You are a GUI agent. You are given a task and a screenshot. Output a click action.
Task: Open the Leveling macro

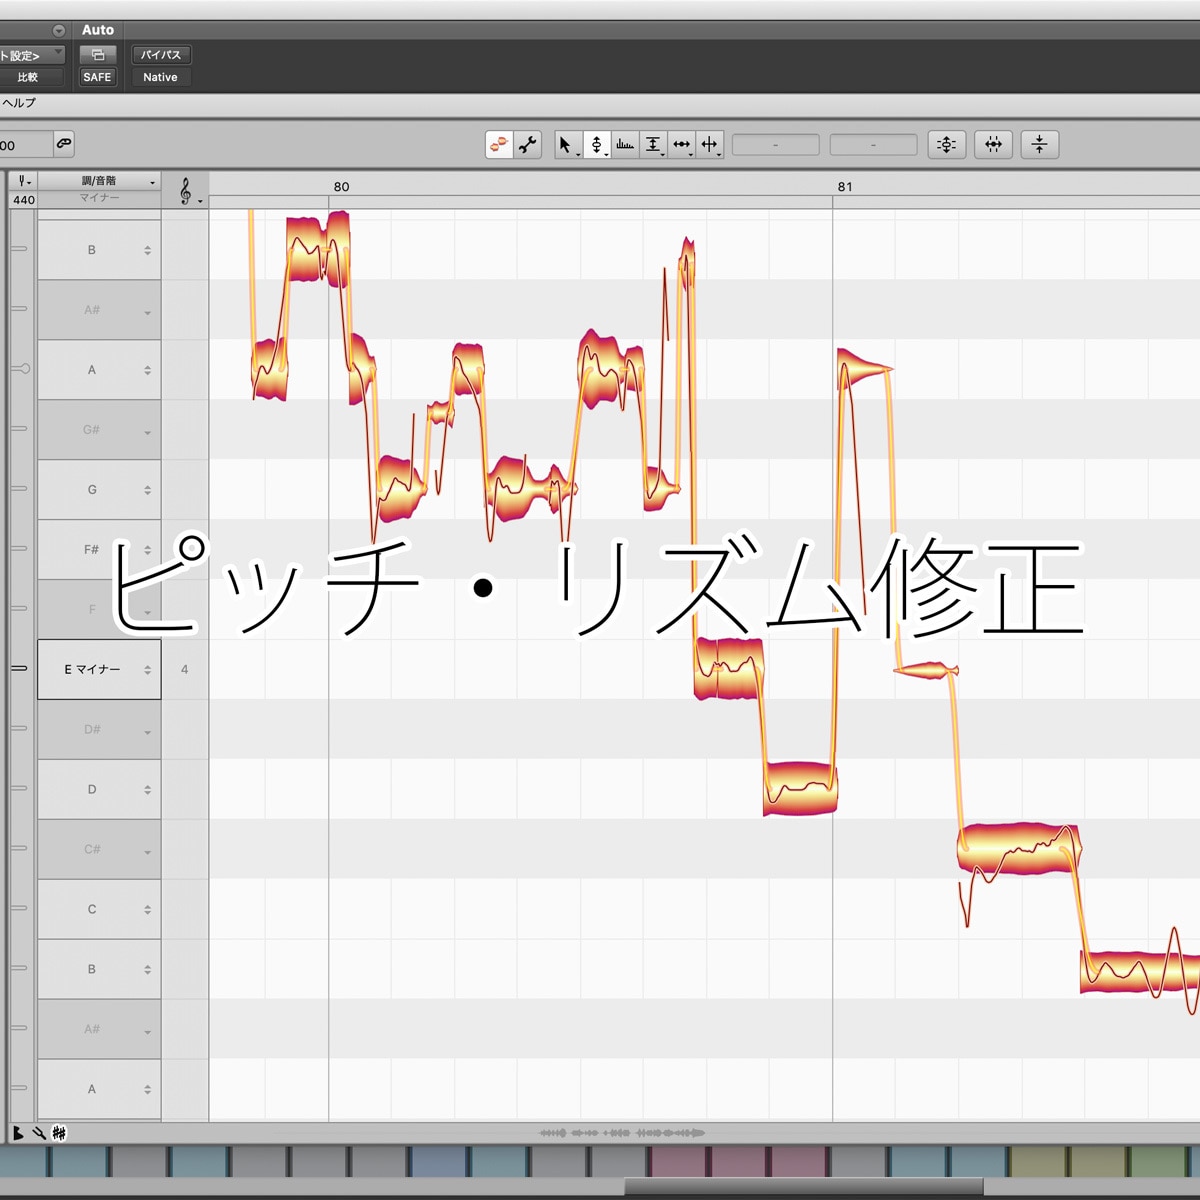[x=1040, y=145]
